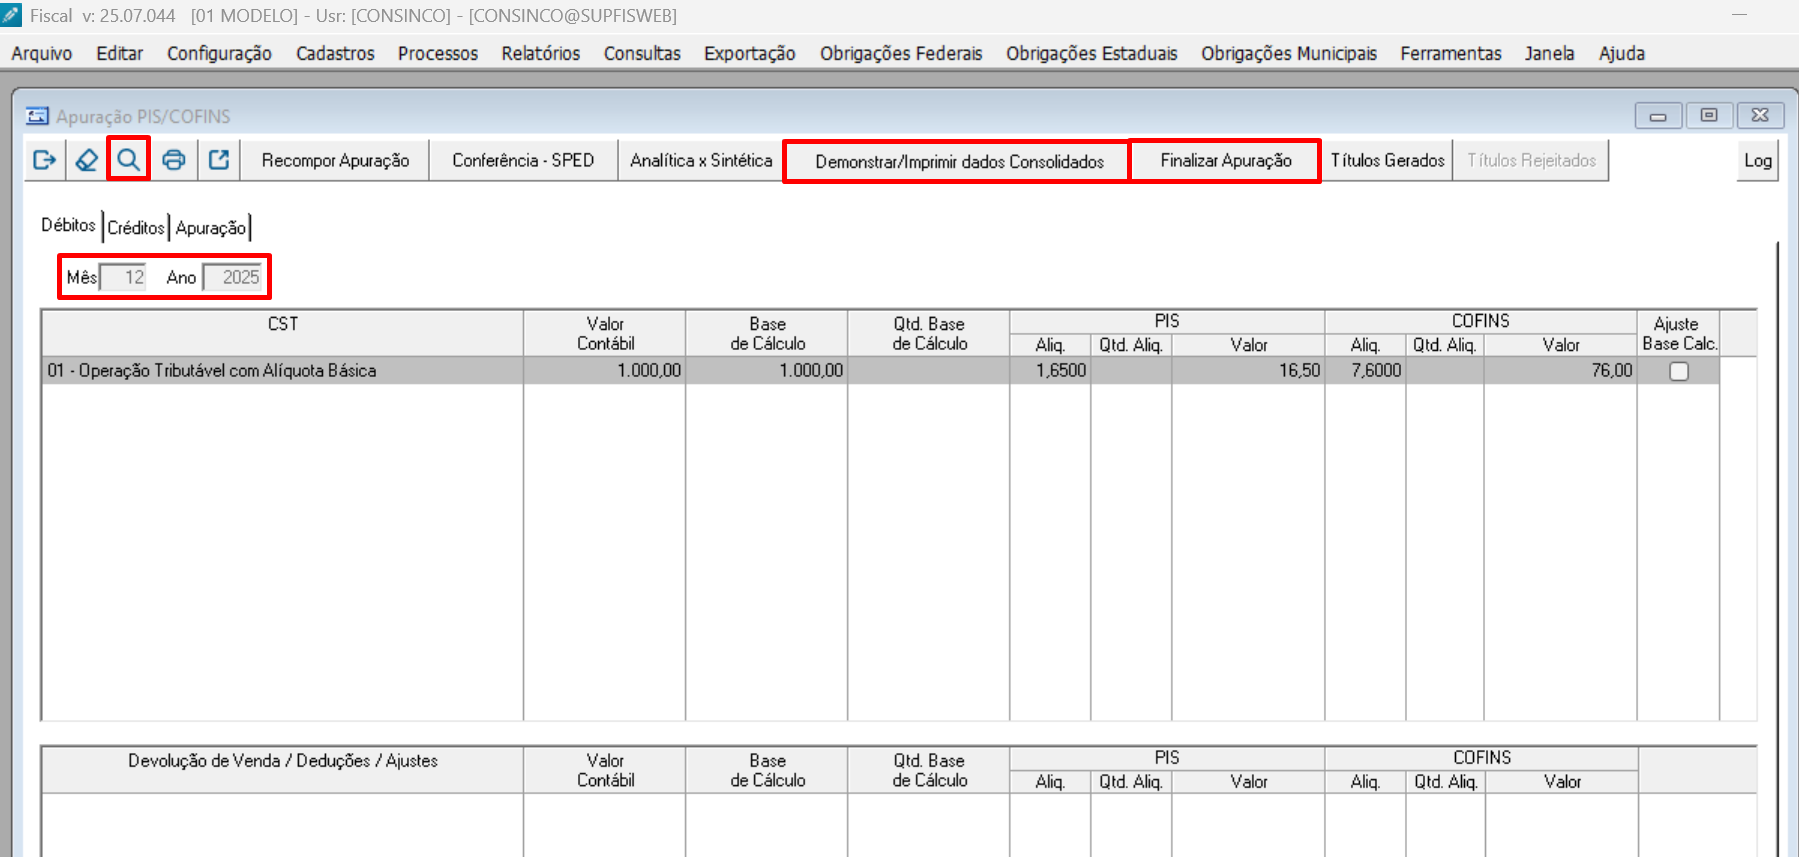Viewport: 1799px width, 857px height.
Task: Switch to the Apuração tab
Action: click(211, 228)
